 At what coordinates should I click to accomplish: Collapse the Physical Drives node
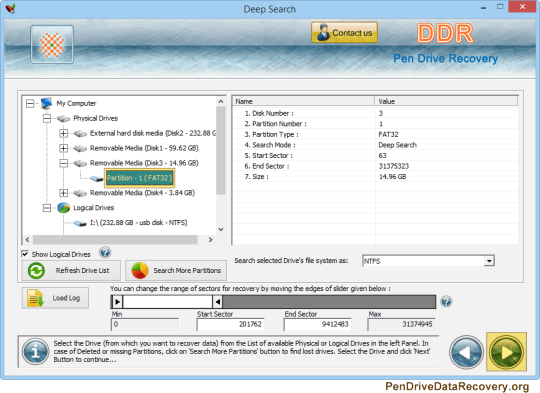[47, 118]
